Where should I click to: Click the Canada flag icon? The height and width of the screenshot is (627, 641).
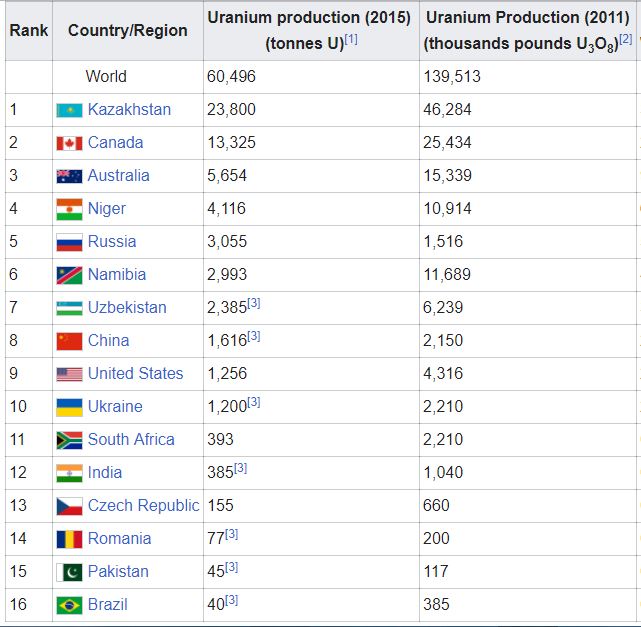click(69, 143)
